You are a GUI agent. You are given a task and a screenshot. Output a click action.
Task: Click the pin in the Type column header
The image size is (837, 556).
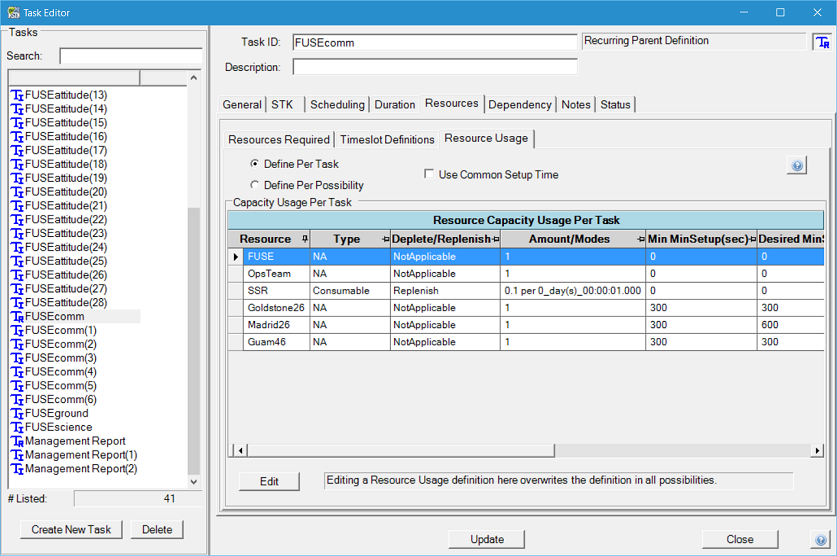(385, 240)
